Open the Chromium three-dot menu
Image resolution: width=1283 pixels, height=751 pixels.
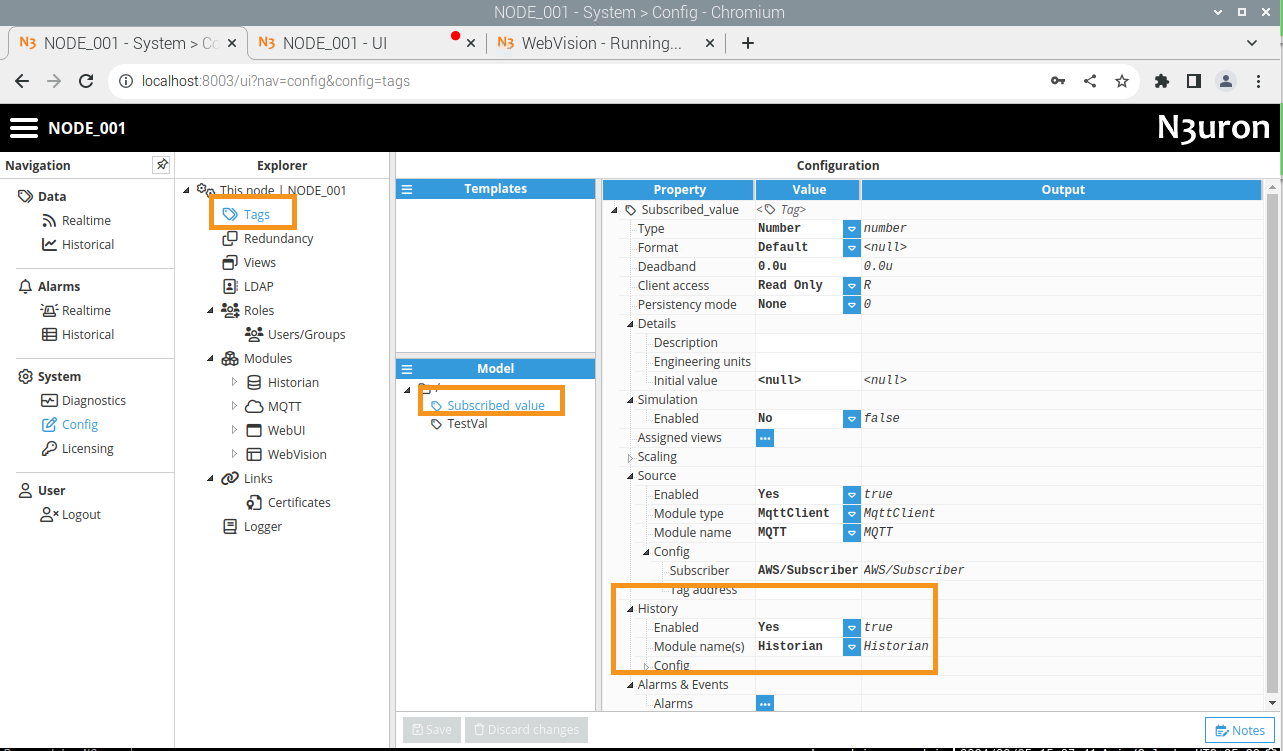[x=1257, y=81]
